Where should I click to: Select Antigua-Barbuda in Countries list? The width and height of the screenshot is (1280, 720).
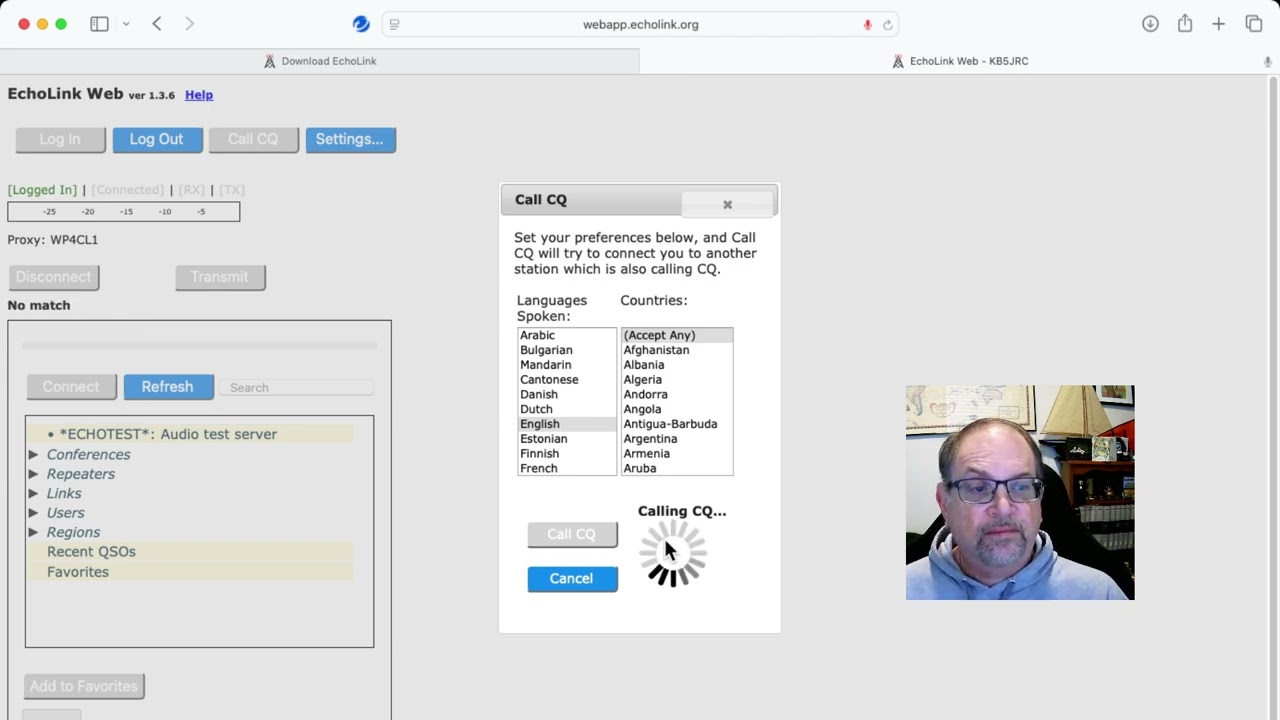[x=677, y=424]
